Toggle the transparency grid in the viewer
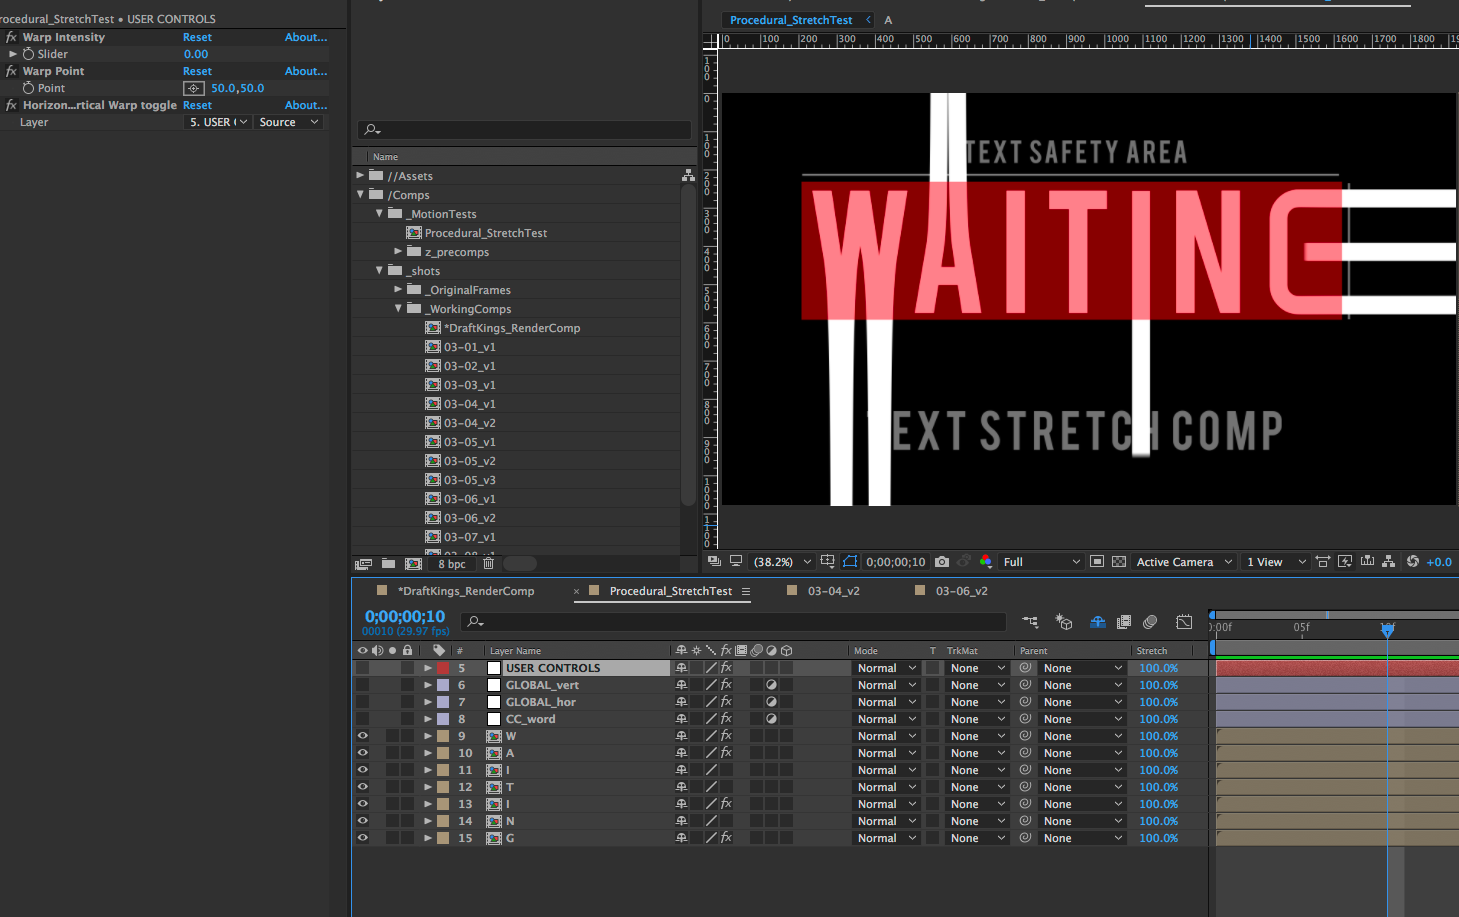1459x917 pixels. tap(1119, 562)
